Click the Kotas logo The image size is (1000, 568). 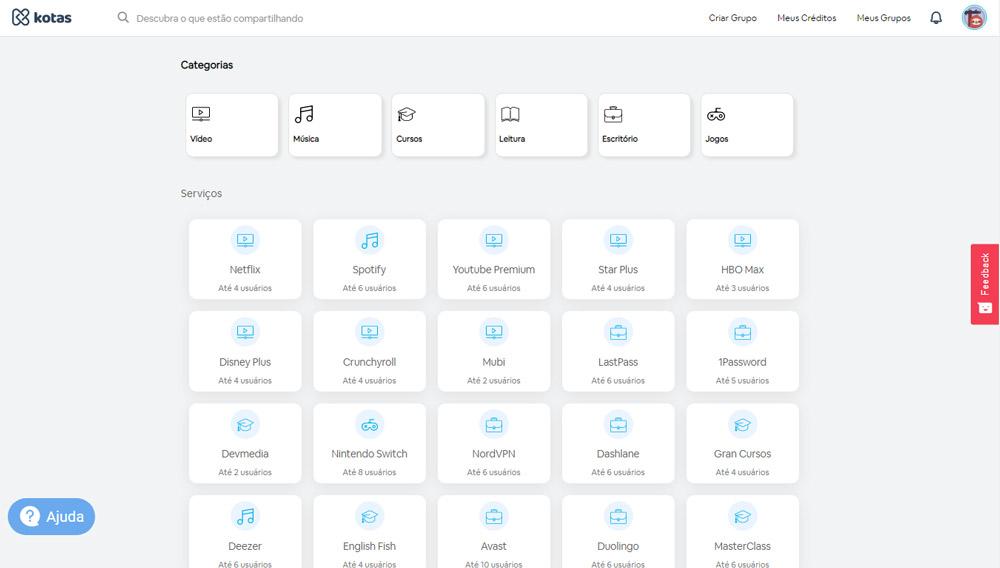click(x=41, y=17)
